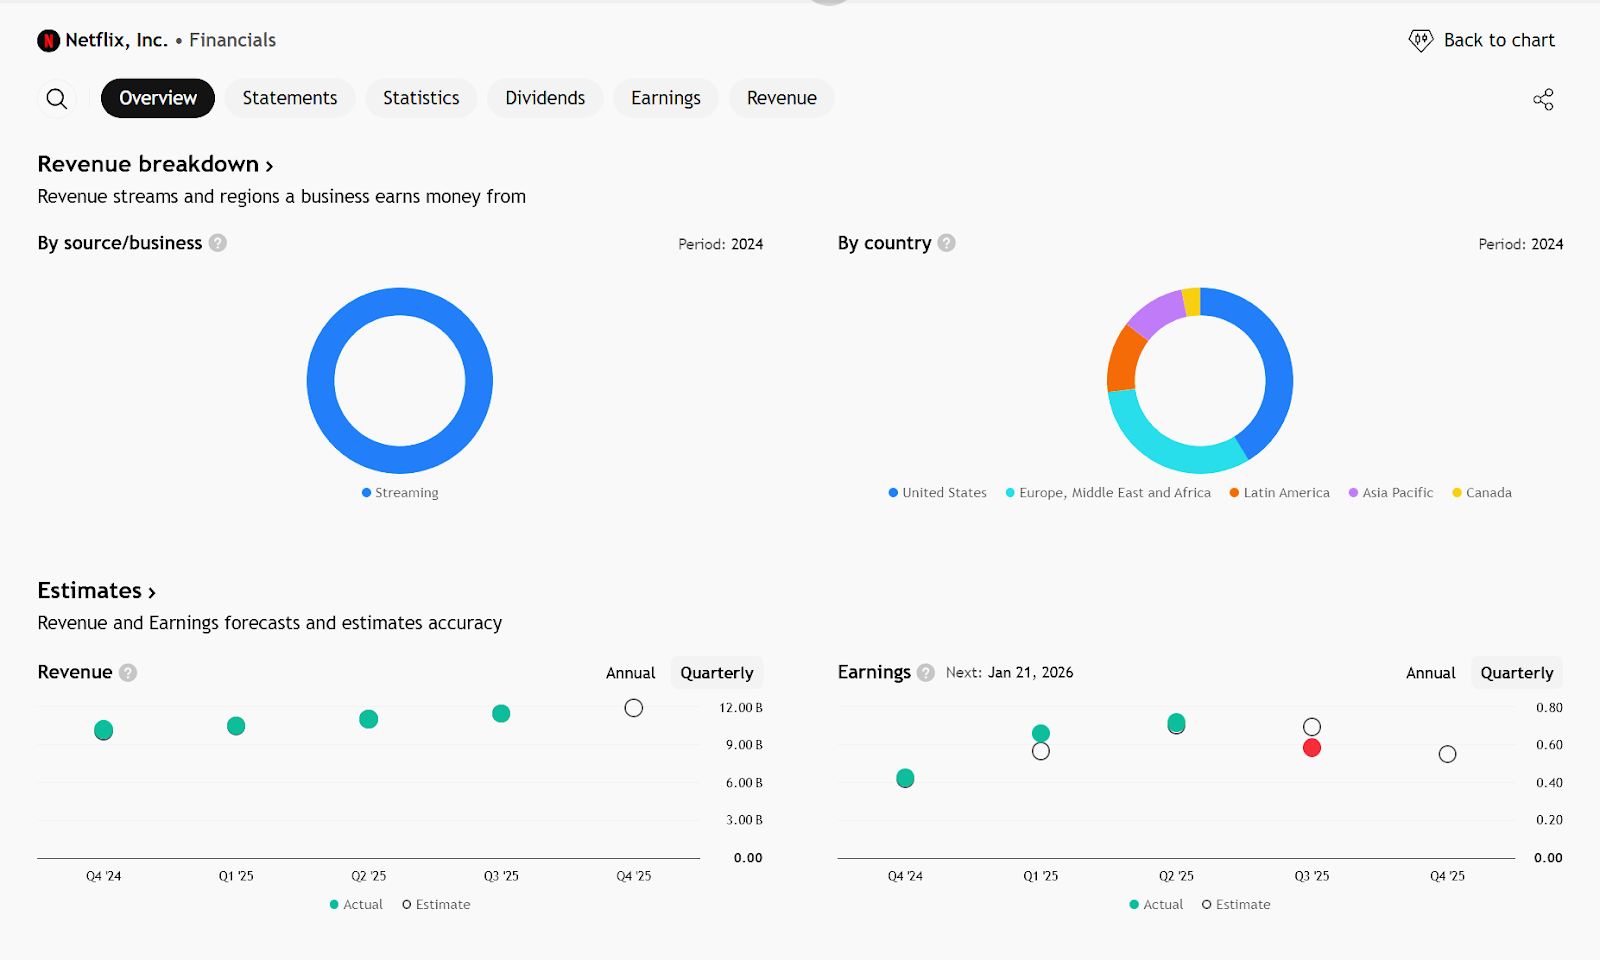Click the Back to chart icon
The width and height of the screenshot is (1600, 960).
pyautogui.click(x=1420, y=41)
